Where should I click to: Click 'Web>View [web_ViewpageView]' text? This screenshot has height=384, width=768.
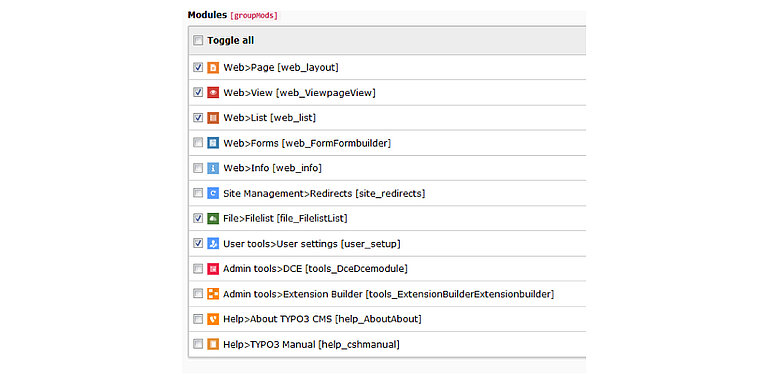pyautogui.click(x=300, y=93)
